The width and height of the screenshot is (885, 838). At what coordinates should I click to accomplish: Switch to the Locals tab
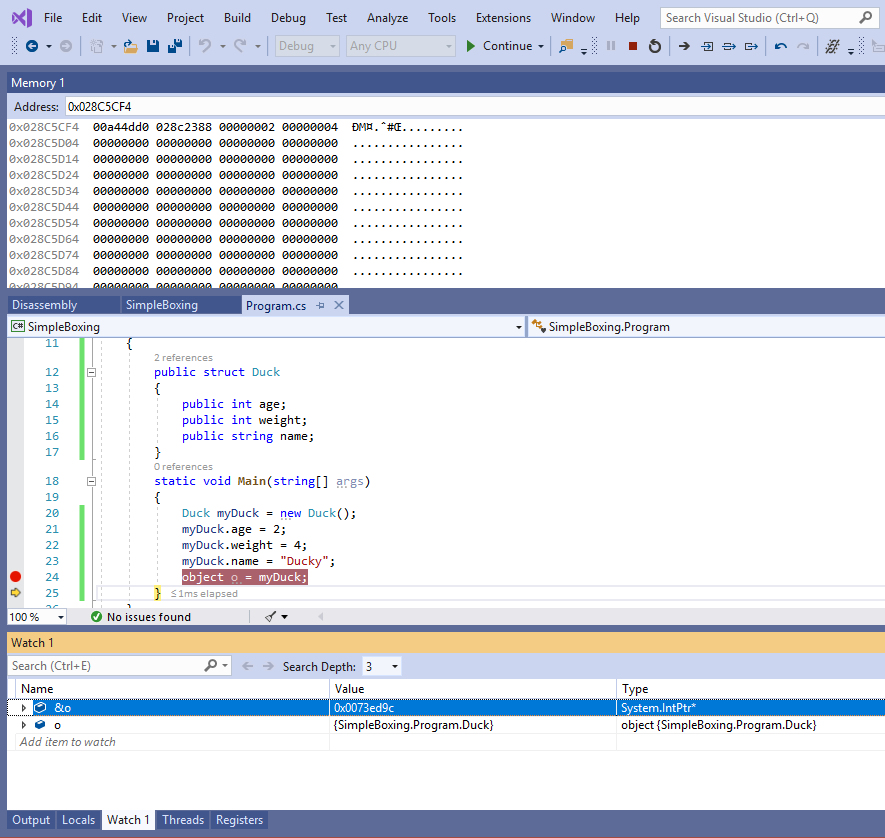pos(78,820)
